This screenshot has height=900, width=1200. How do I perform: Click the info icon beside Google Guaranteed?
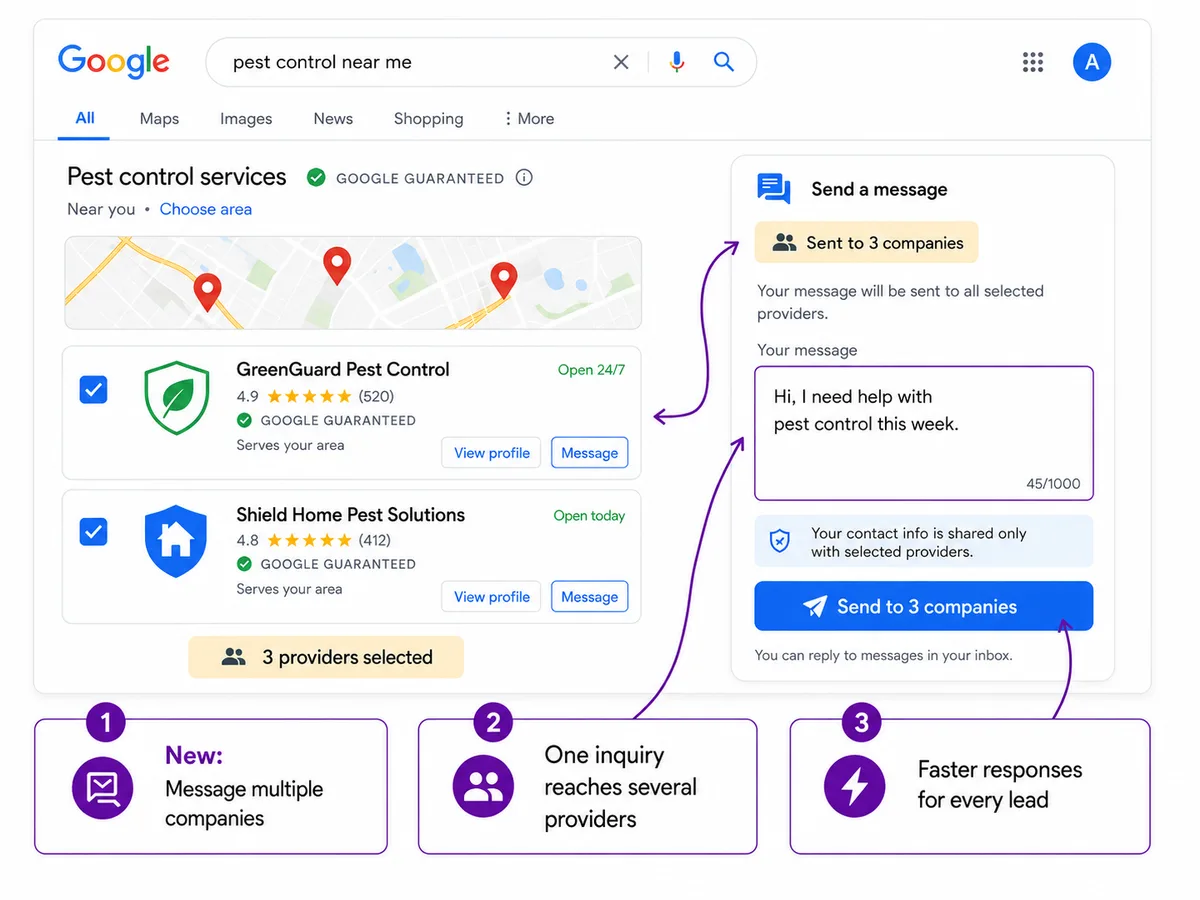pos(524,178)
